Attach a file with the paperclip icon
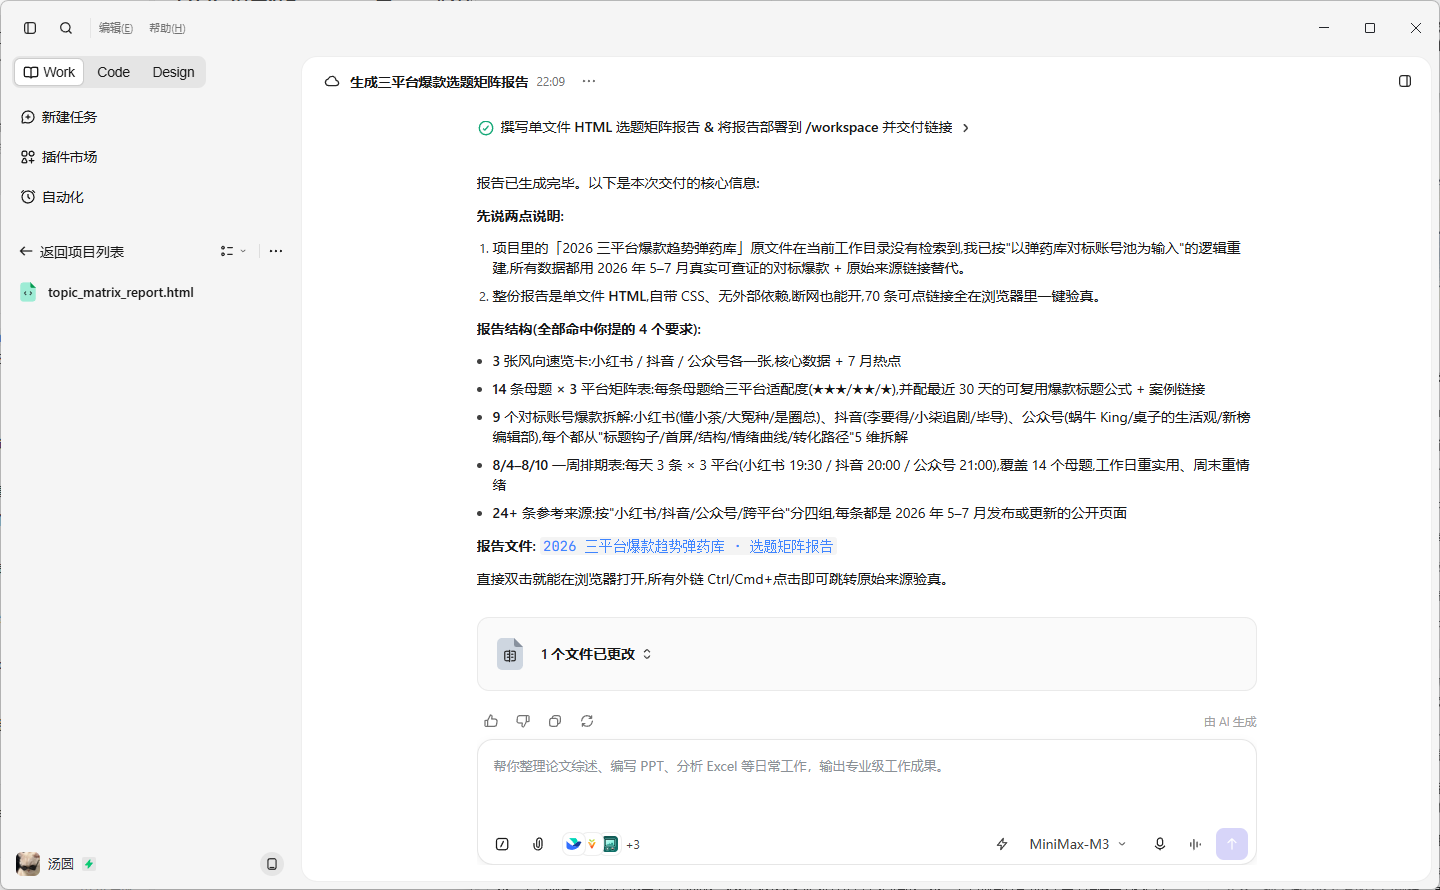The width and height of the screenshot is (1440, 890). click(x=538, y=844)
